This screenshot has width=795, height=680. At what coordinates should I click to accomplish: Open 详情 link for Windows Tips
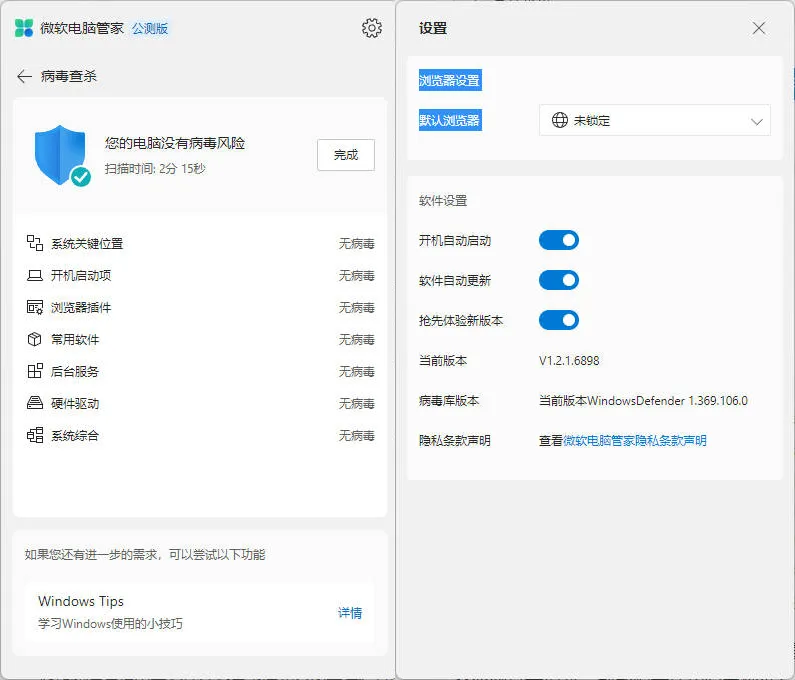[350, 613]
